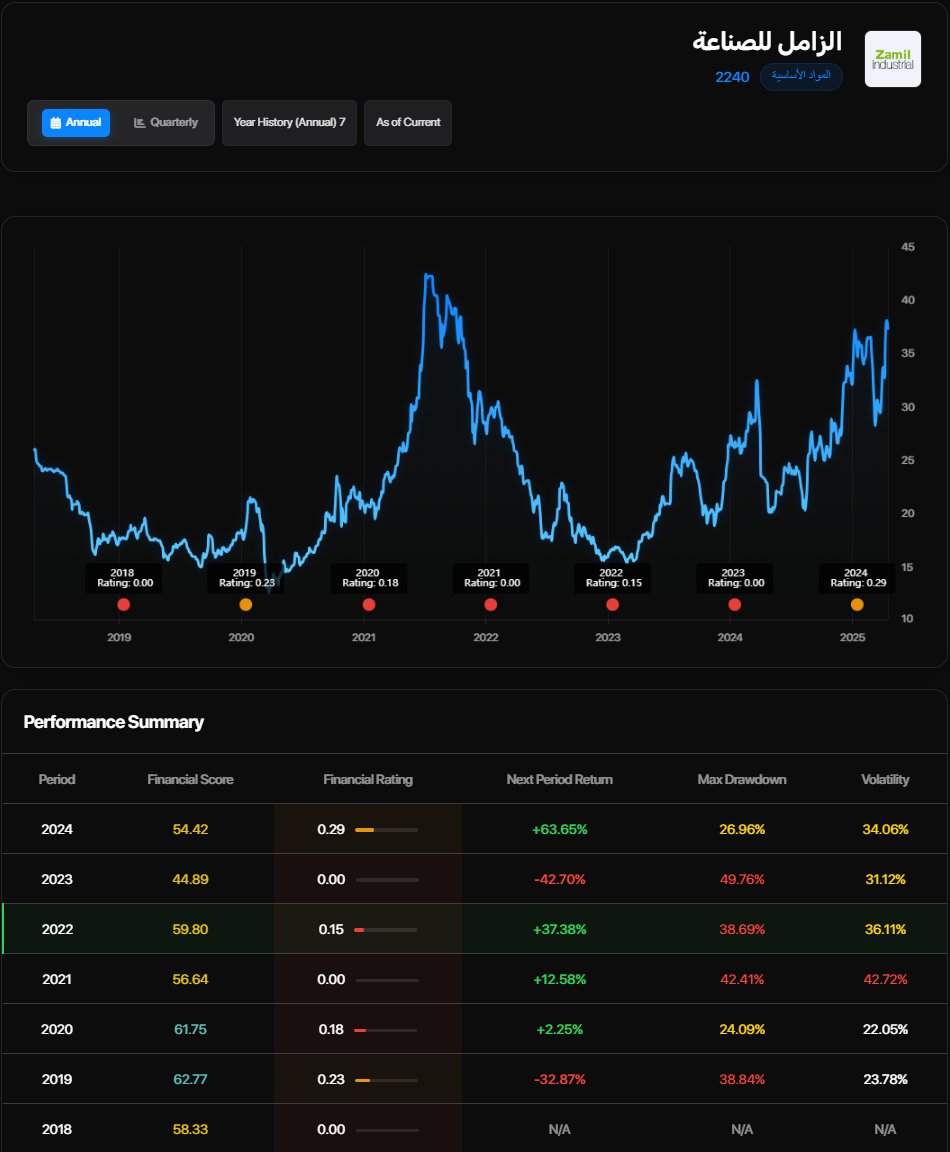
Task: Select the 2021 period row
Action: [475, 979]
